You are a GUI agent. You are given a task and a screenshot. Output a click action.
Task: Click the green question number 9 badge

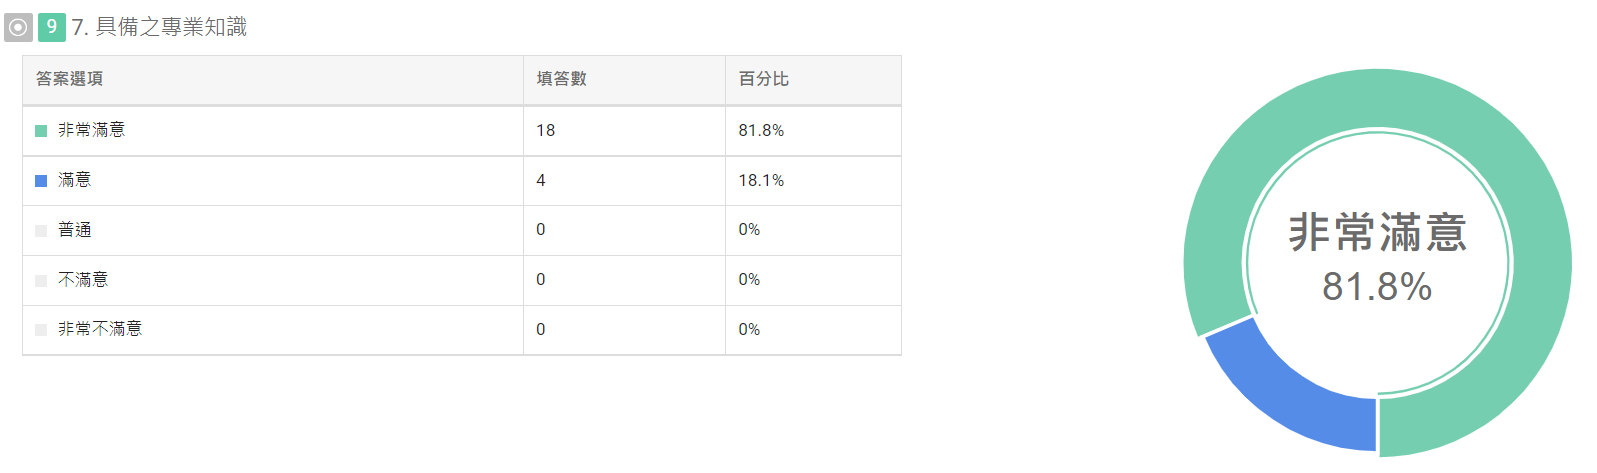52,27
